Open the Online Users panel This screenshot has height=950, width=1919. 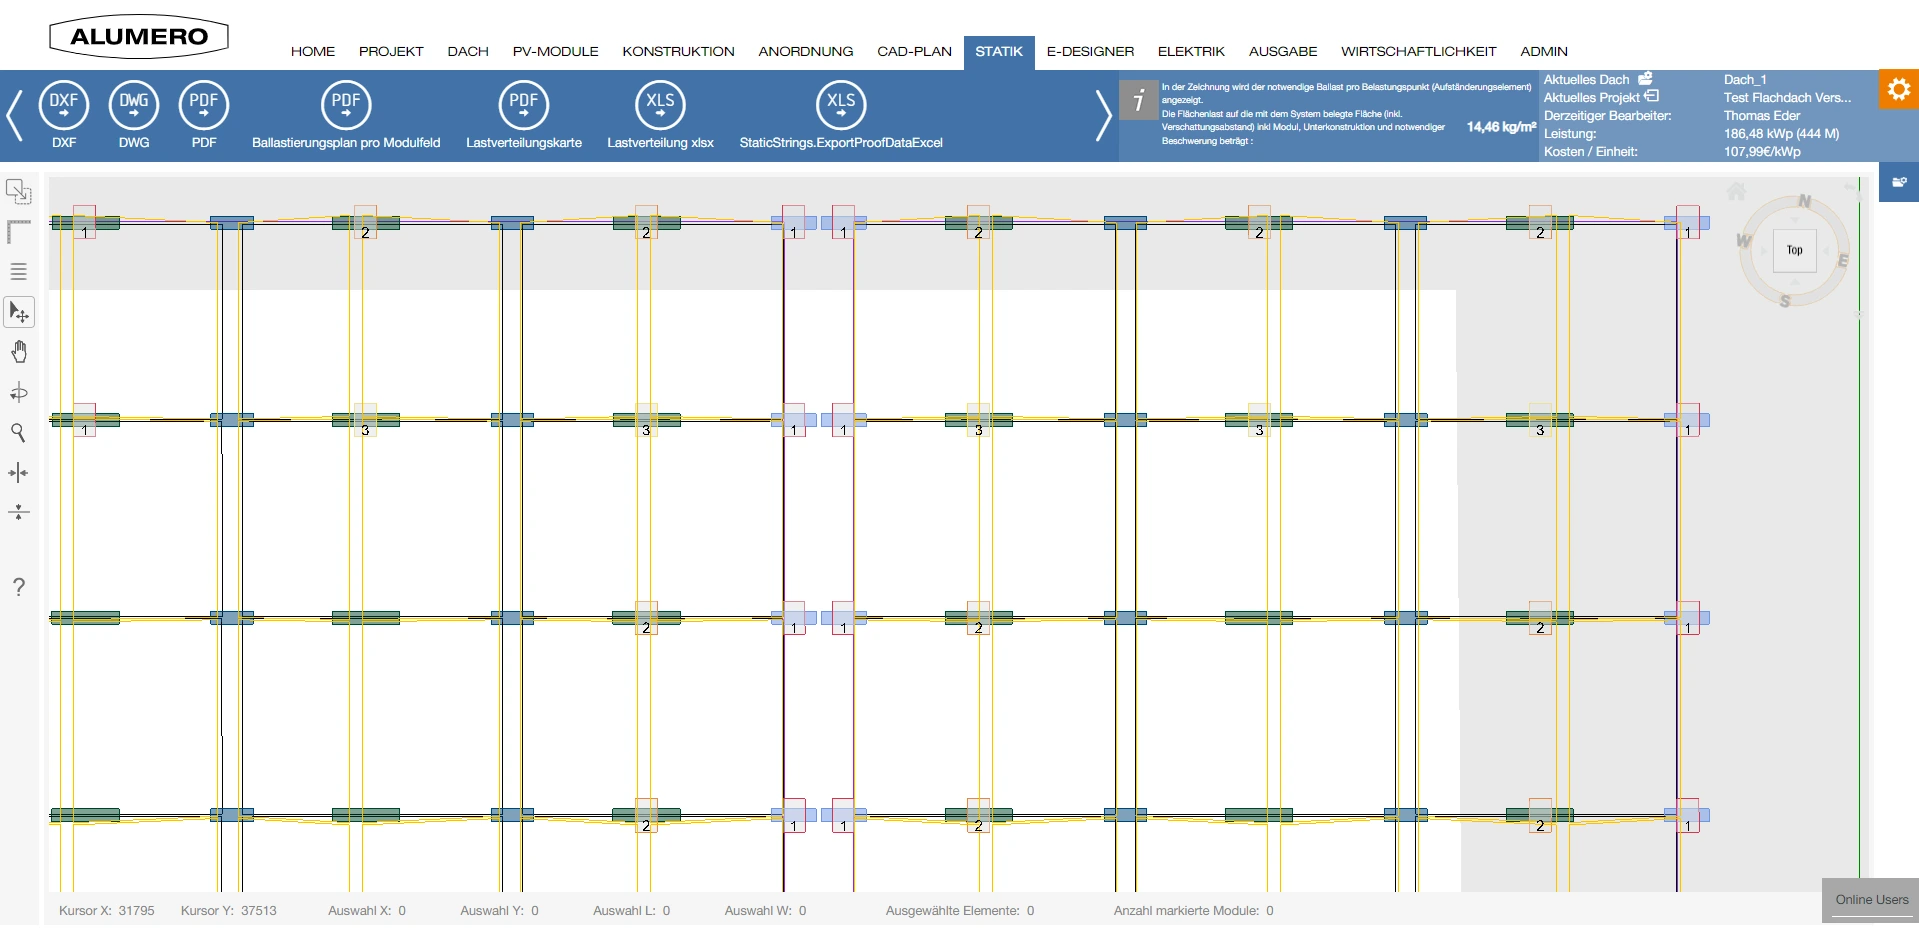[x=1871, y=899]
